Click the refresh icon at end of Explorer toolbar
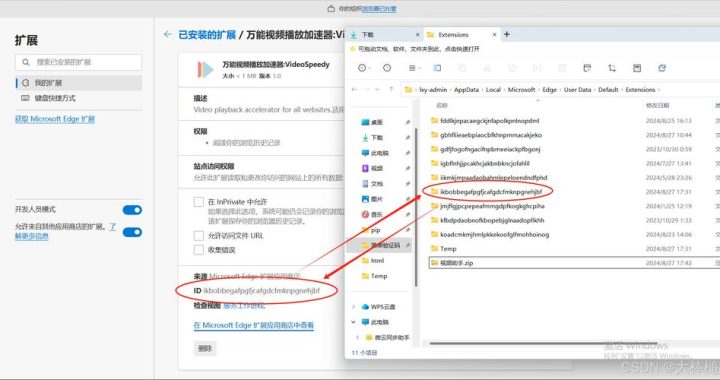720x380 pixels. click(x=662, y=68)
